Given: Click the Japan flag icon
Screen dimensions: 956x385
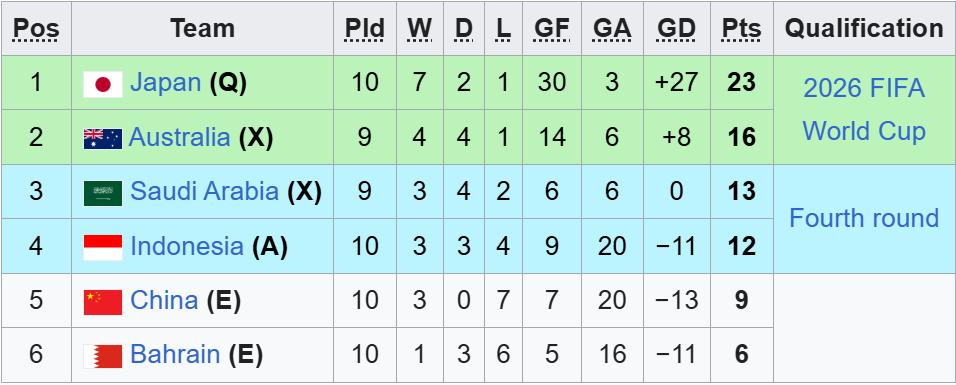Looking at the screenshot, I should coord(102,84).
